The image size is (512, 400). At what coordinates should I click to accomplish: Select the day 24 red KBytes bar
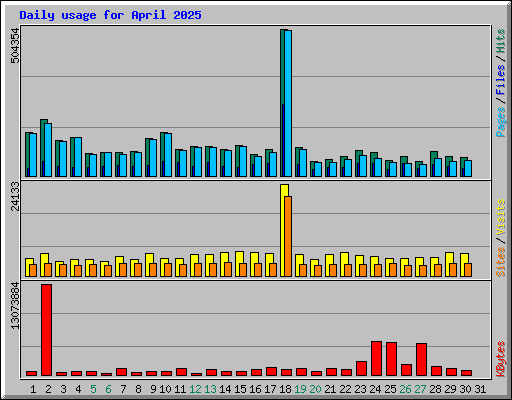pos(376,358)
